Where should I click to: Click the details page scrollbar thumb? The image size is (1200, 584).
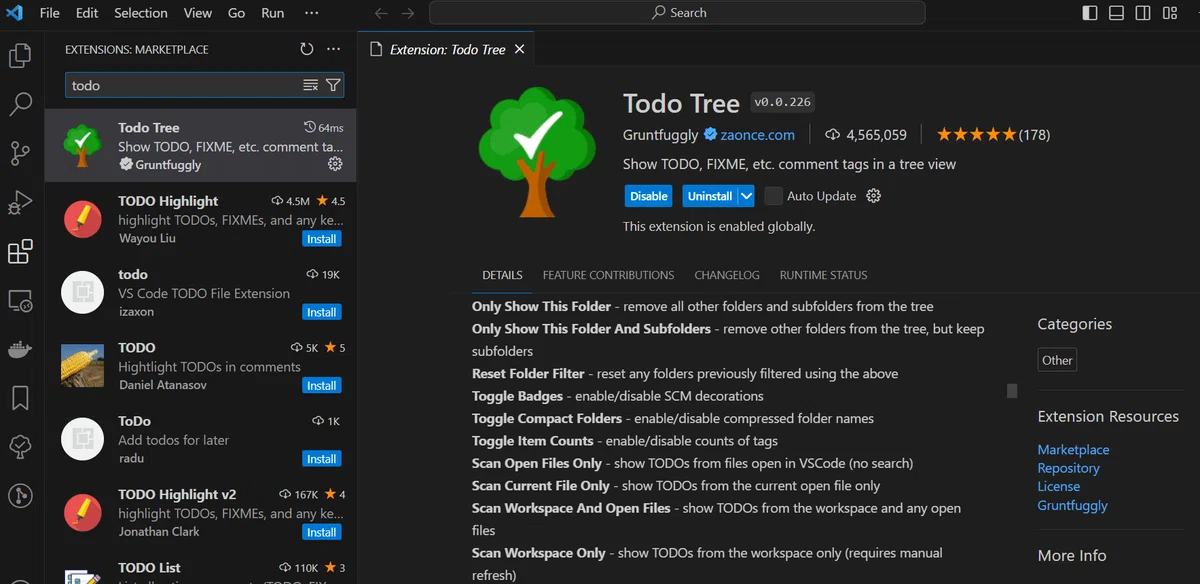pos(1012,390)
